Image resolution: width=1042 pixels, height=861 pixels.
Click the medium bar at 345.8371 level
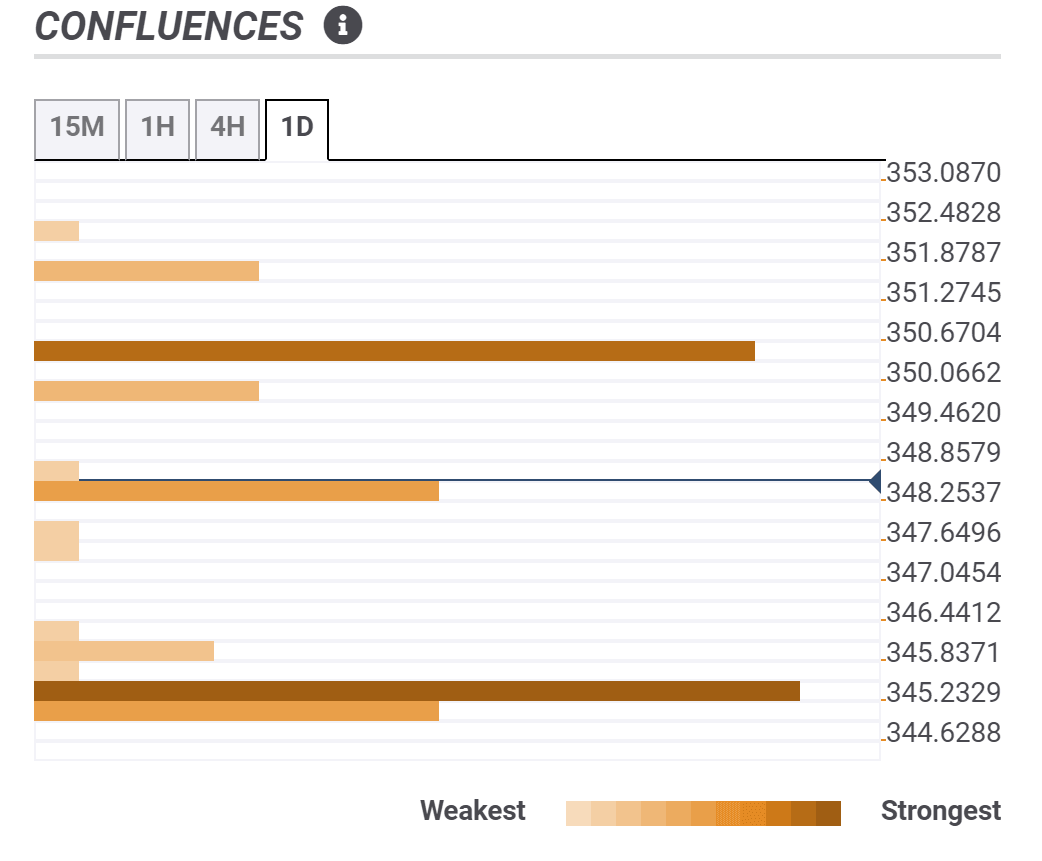pyautogui.click(x=124, y=651)
